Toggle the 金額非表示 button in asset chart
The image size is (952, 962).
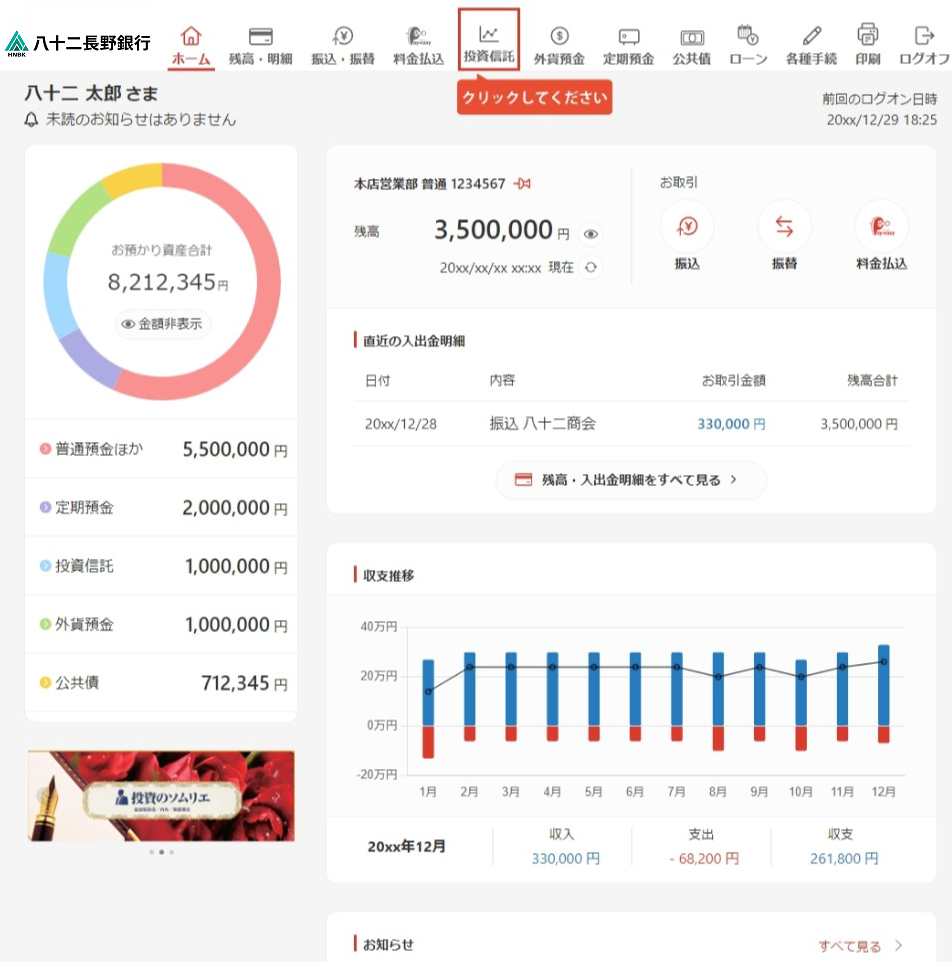[163, 324]
